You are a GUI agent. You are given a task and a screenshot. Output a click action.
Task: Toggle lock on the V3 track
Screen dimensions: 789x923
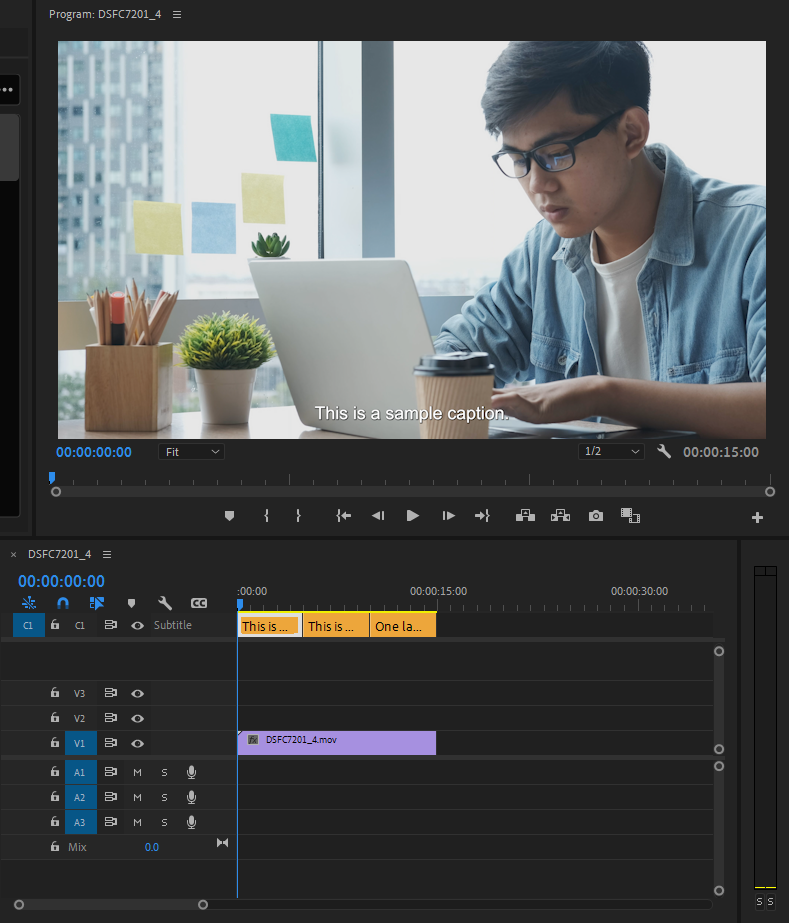pos(55,693)
